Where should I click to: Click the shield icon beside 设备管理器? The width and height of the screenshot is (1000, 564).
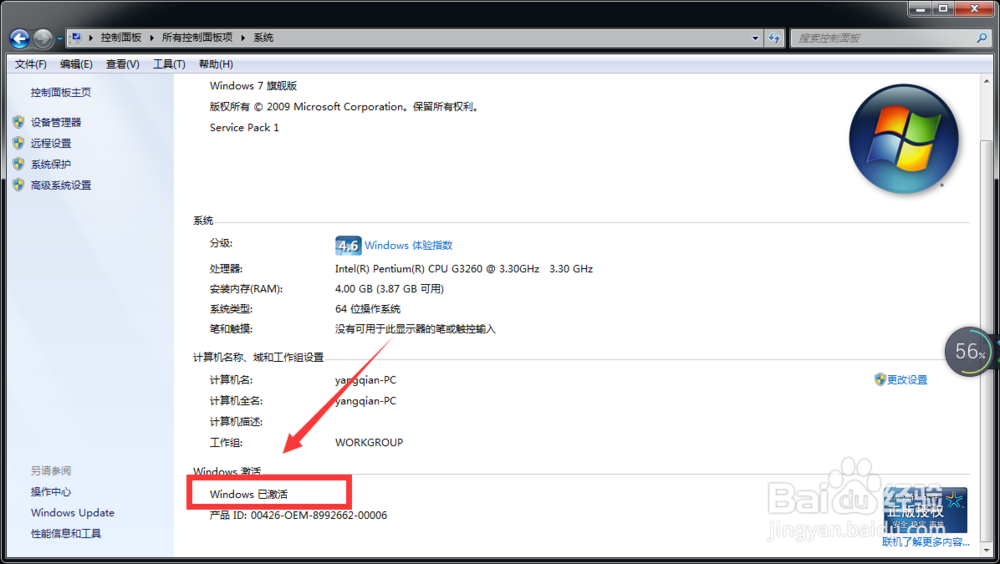[18, 122]
